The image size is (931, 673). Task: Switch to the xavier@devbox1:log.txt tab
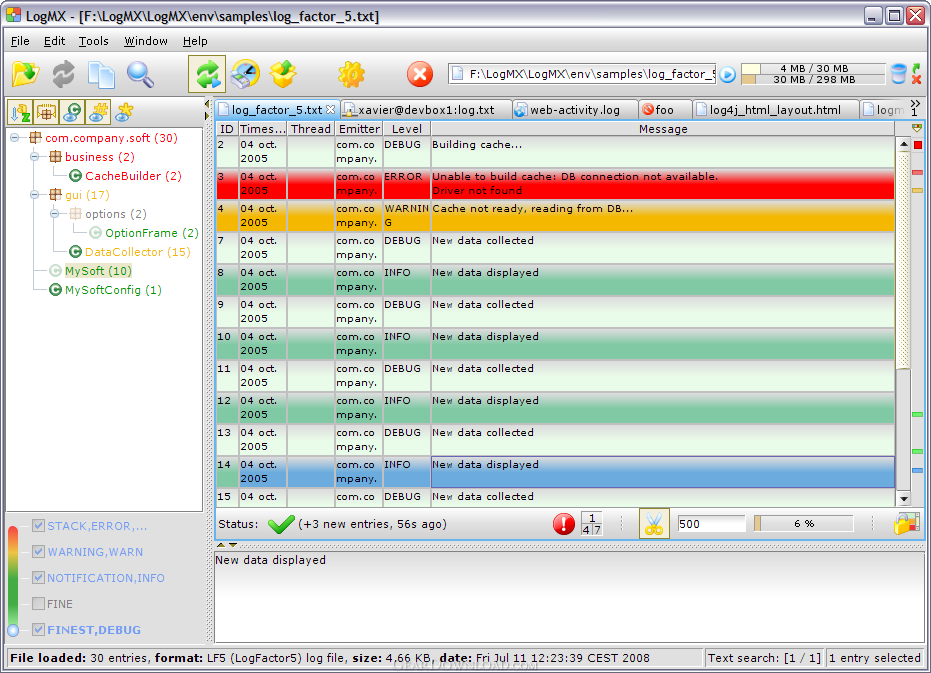426,110
